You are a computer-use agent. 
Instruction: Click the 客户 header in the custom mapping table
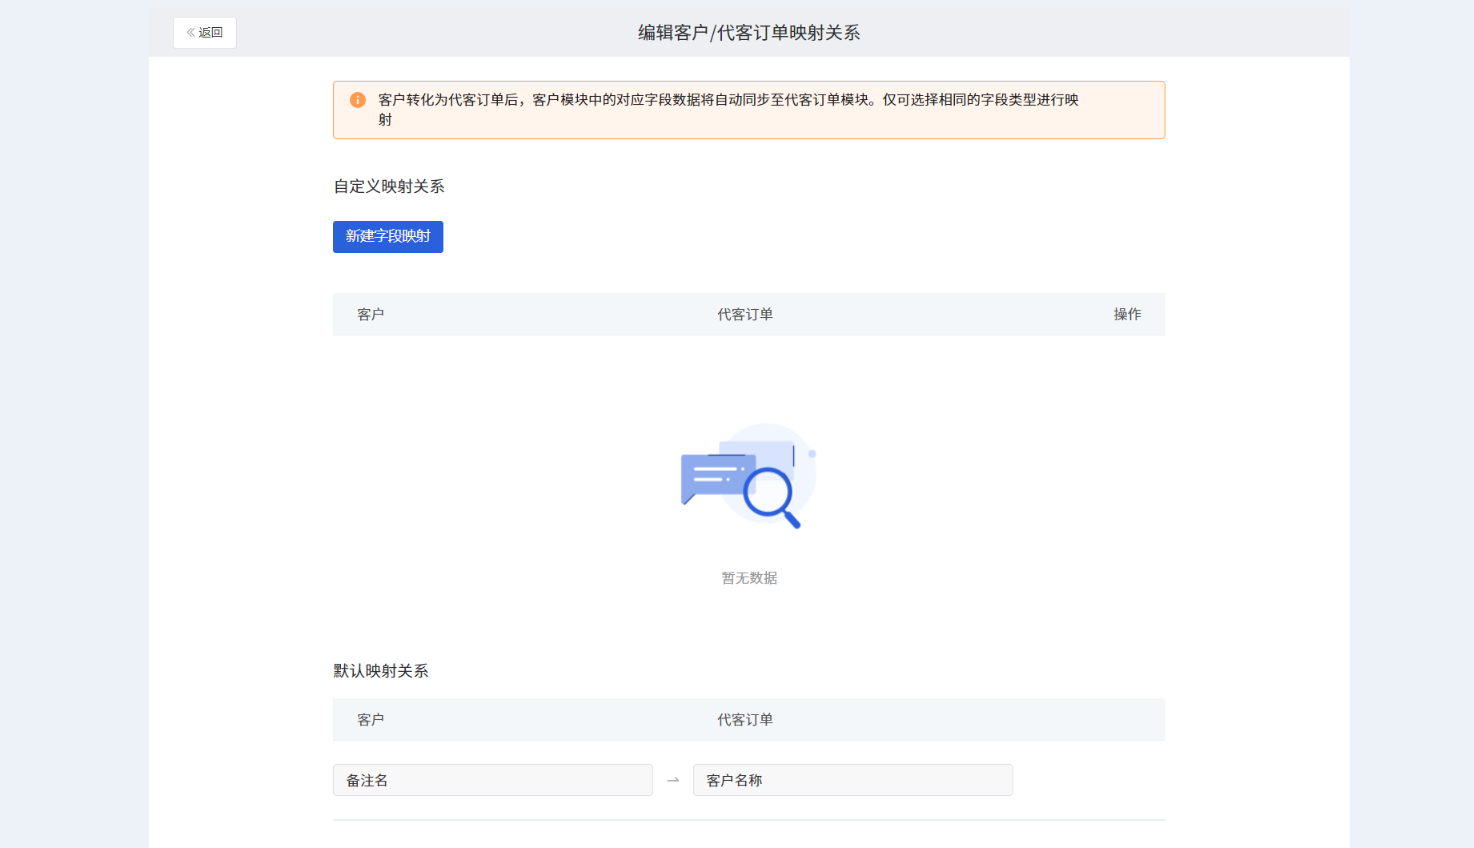(x=371, y=314)
